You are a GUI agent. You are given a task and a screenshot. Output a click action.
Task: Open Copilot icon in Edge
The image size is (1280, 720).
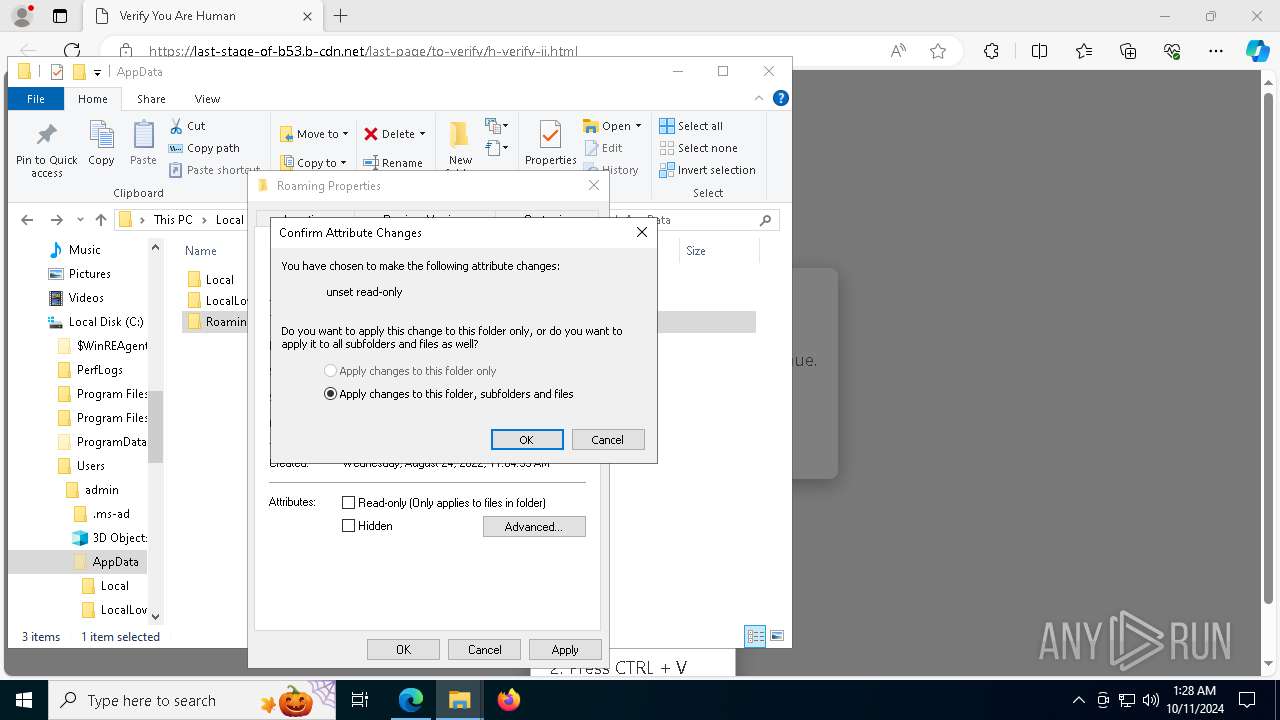click(x=1257, y=51)
